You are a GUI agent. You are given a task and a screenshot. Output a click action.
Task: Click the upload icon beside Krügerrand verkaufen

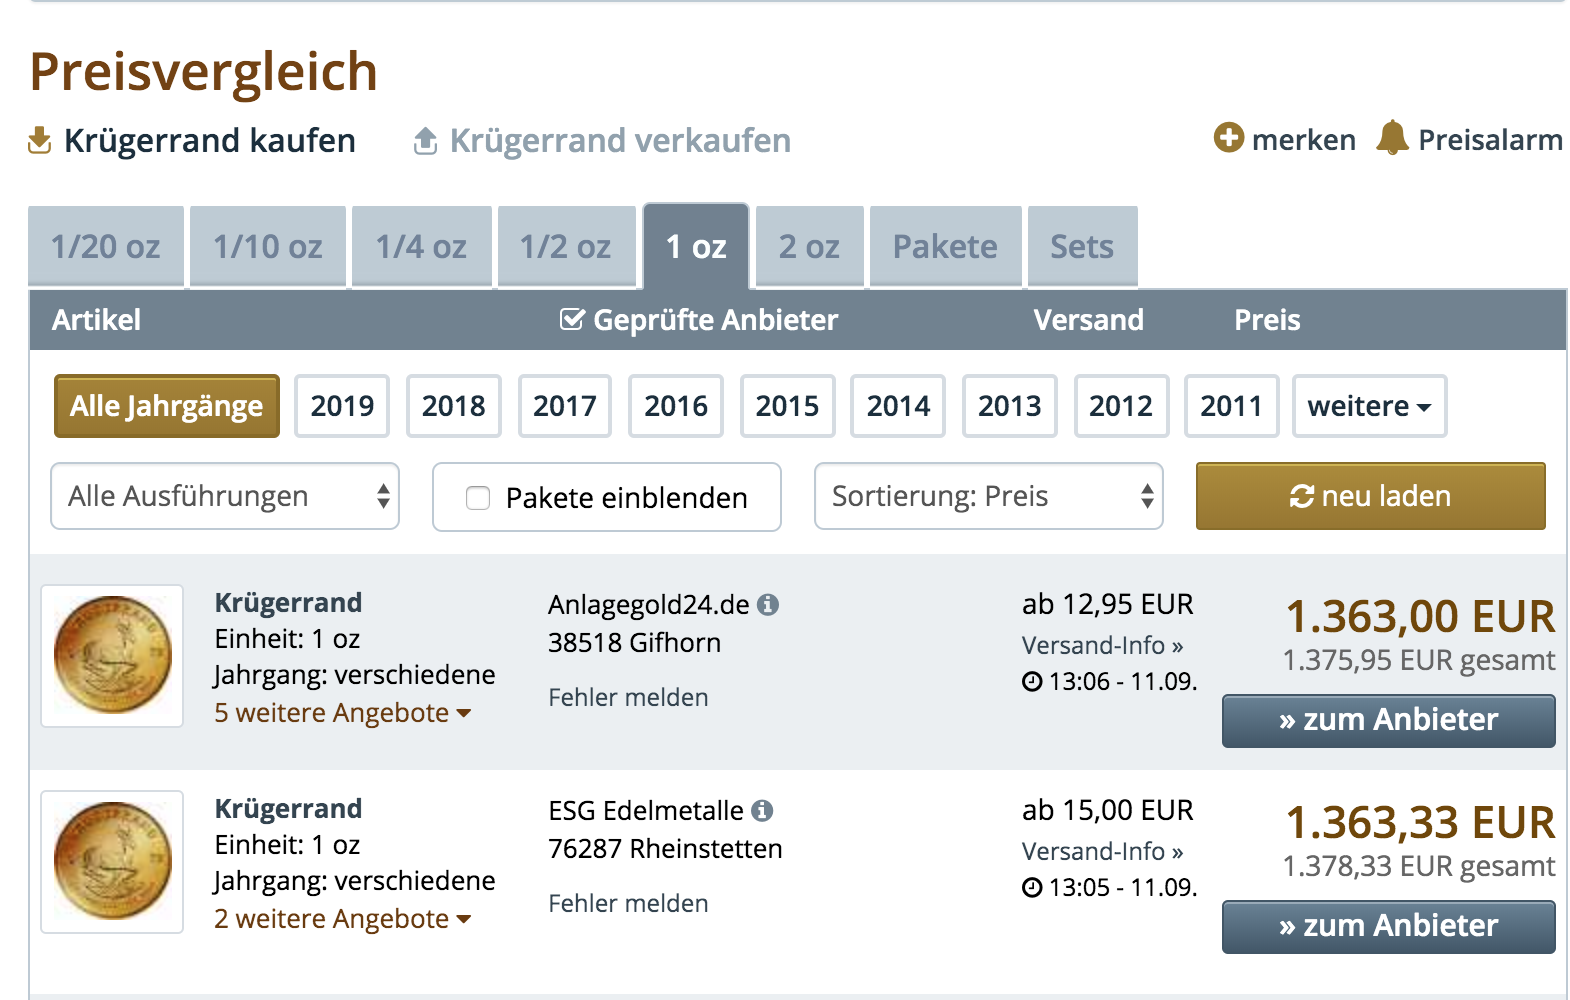point(425,142)
